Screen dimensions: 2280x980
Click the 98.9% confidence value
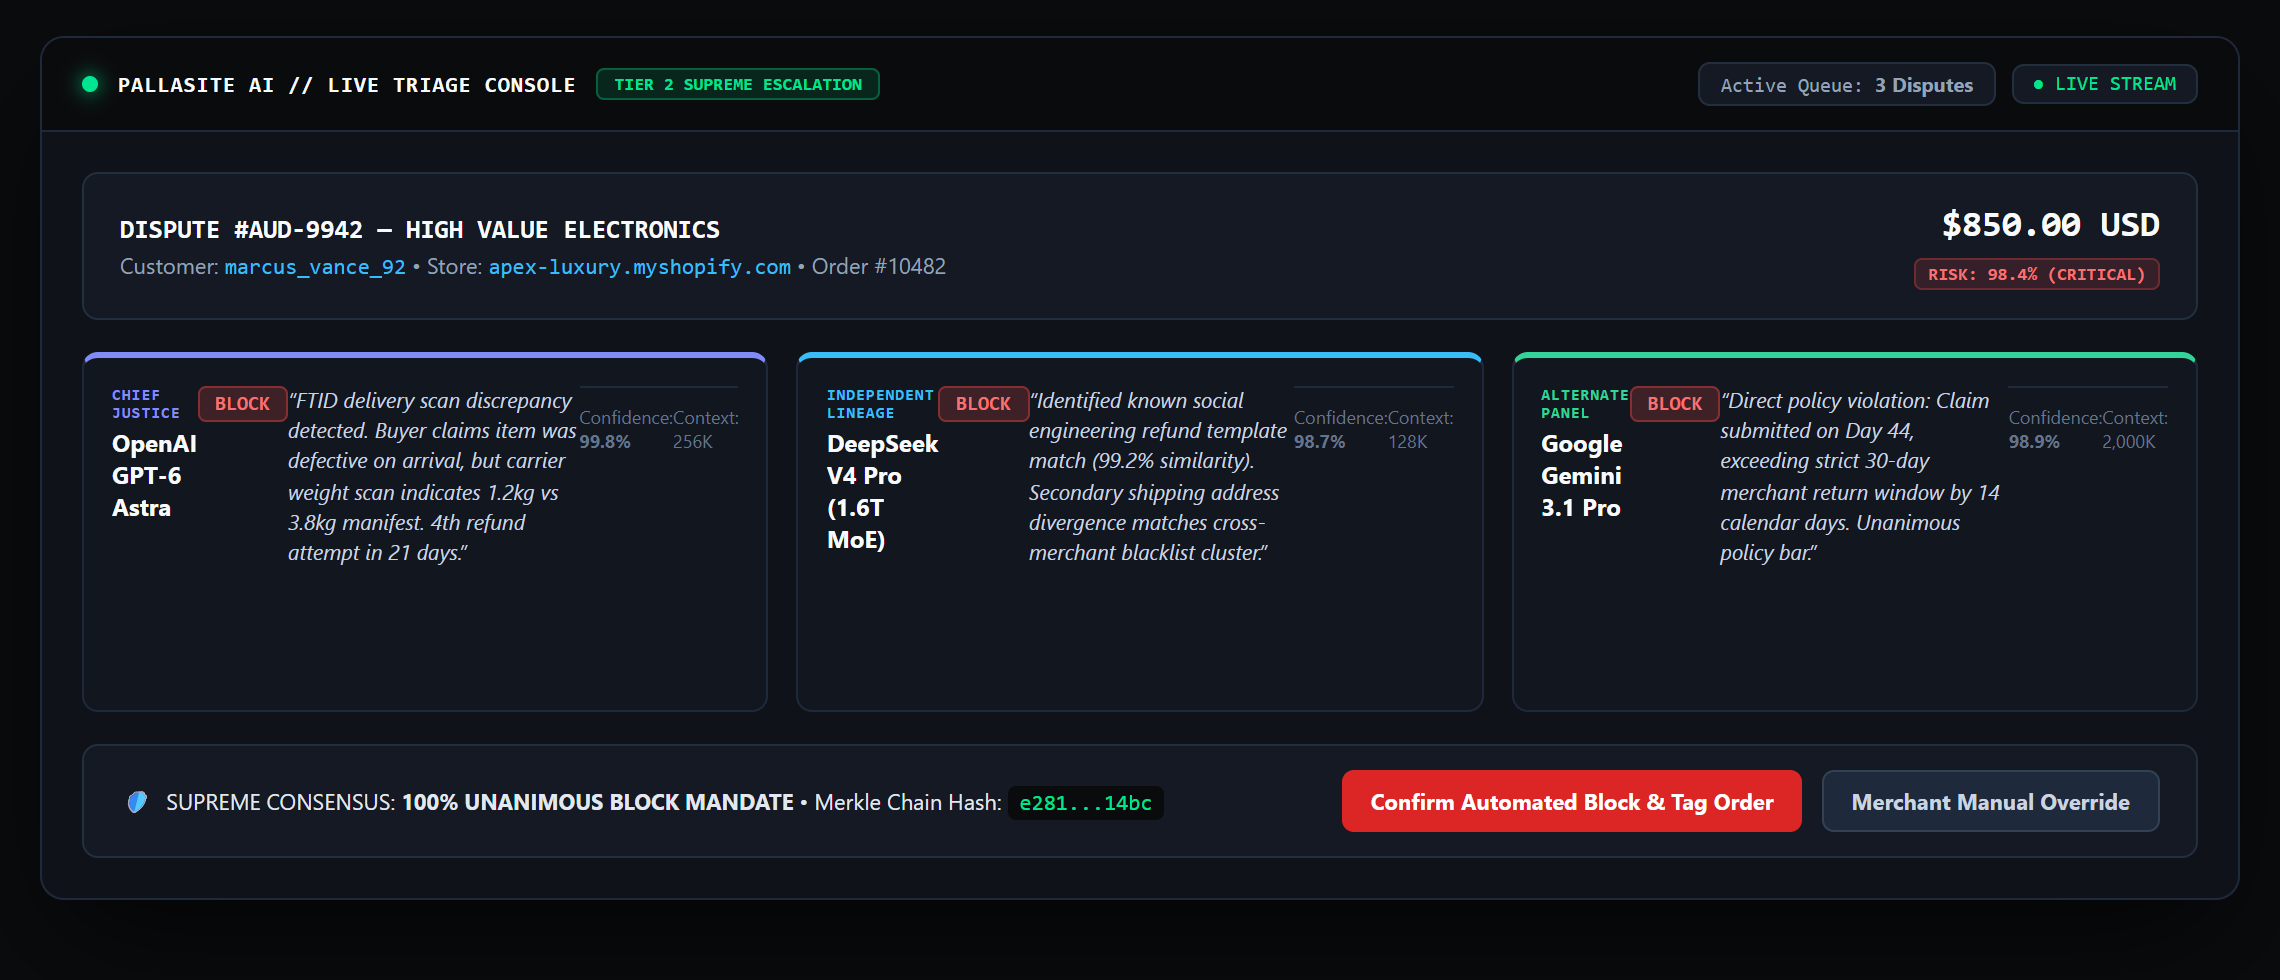[x=2034, y=442]
